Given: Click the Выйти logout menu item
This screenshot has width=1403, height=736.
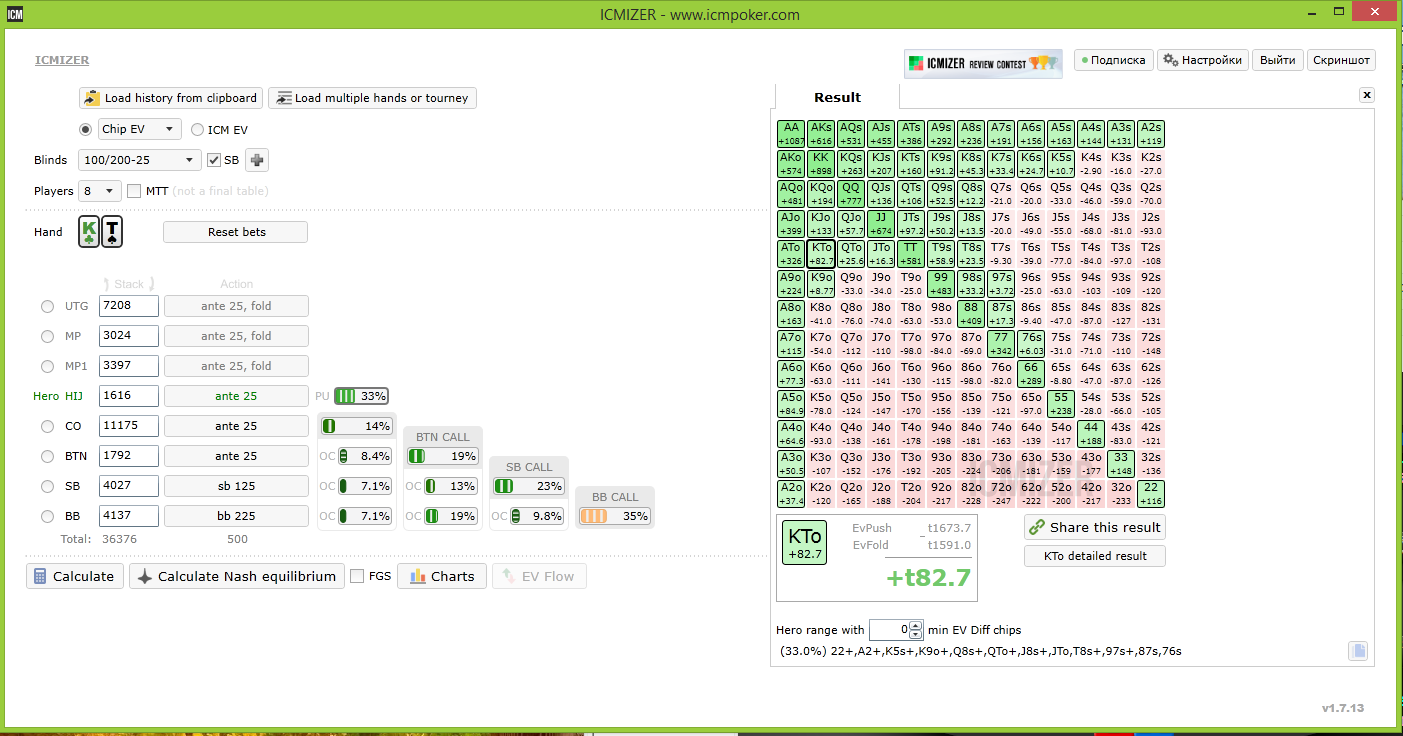Looking at the screenshot, I should [1278, 60].
